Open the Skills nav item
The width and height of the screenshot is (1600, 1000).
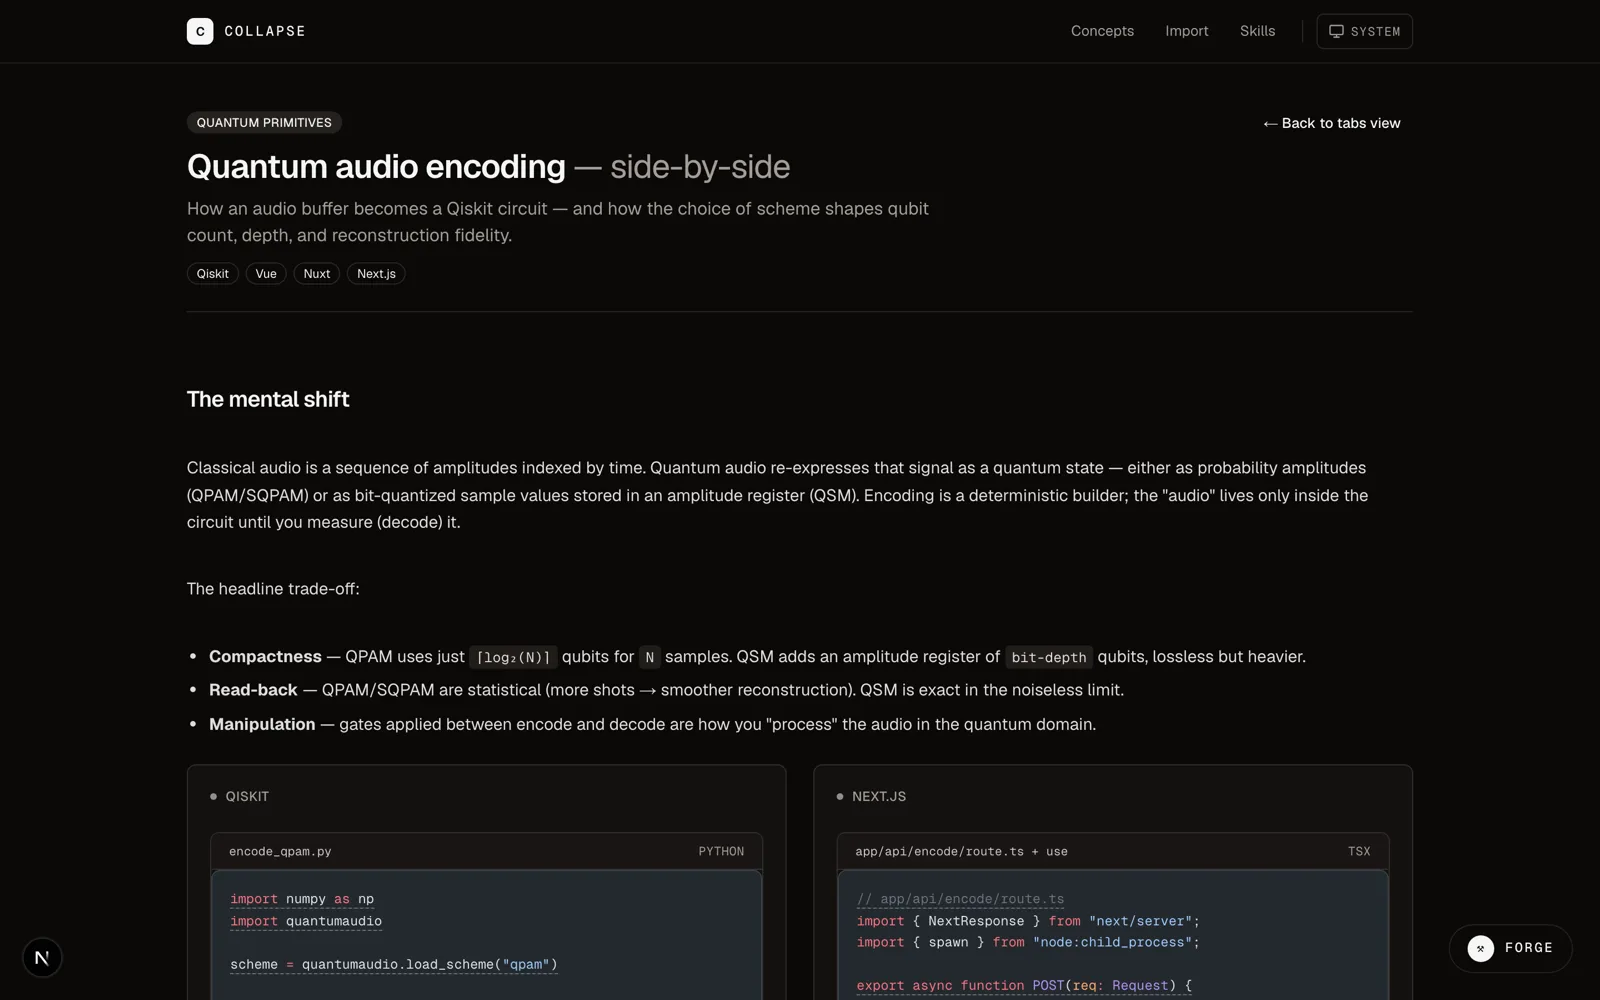(1257, 31)
